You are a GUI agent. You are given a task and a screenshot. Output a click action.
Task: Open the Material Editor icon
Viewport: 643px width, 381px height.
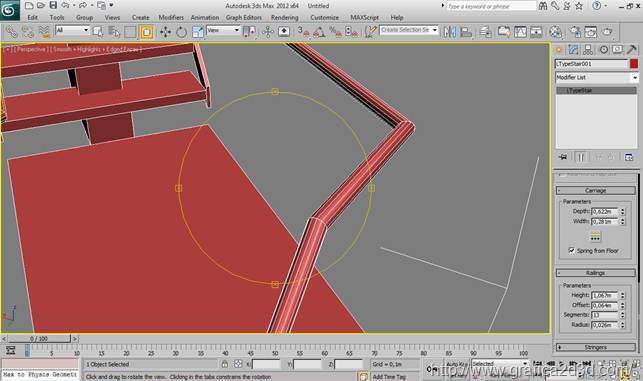pyautogui.click(x=555, y=32)
